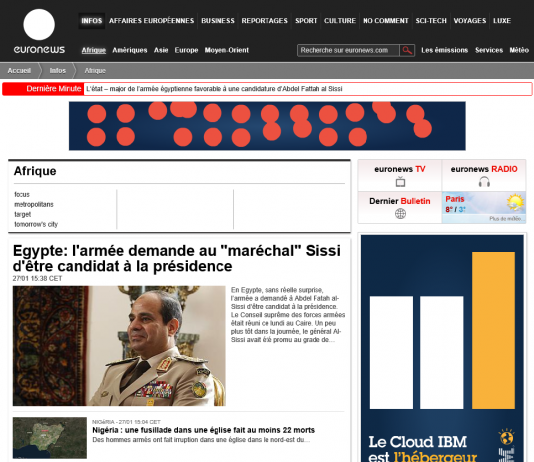Go to the VOYAGES section
534x462 pixels.
(x=470, y=21)
